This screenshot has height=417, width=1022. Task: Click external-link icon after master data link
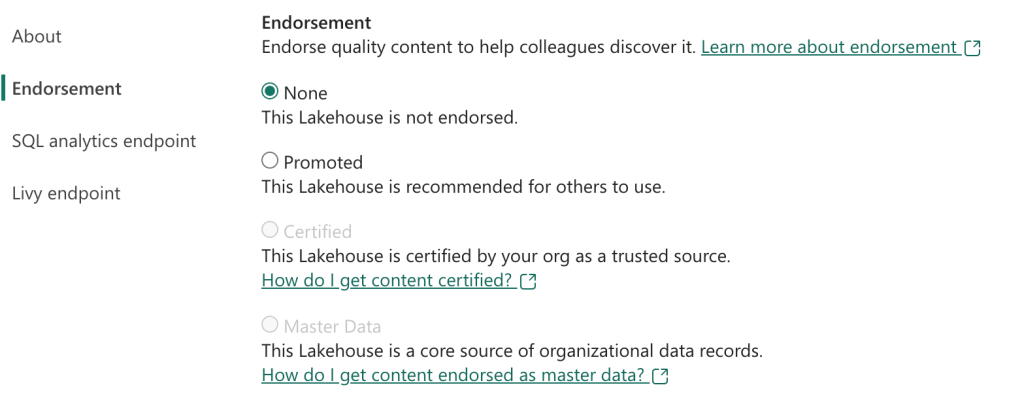(660, 377)
